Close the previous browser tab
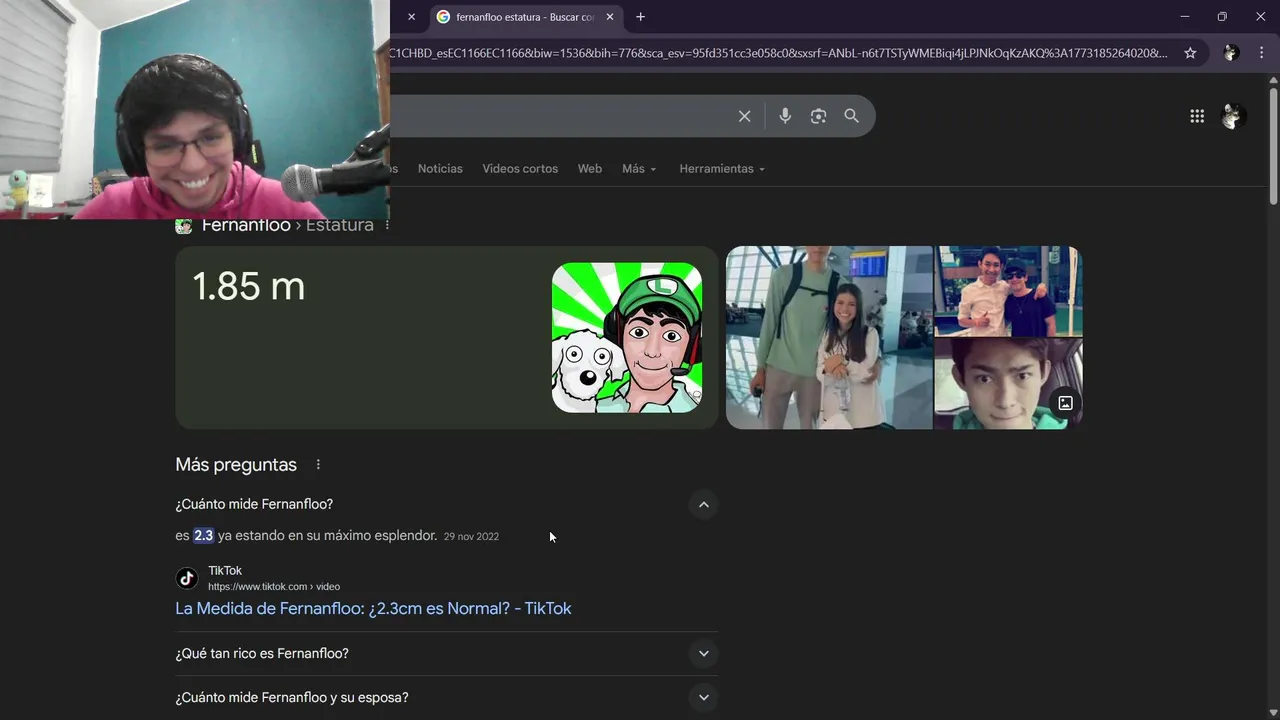This screenshot has width=1280, height=720. pos(411,17)
